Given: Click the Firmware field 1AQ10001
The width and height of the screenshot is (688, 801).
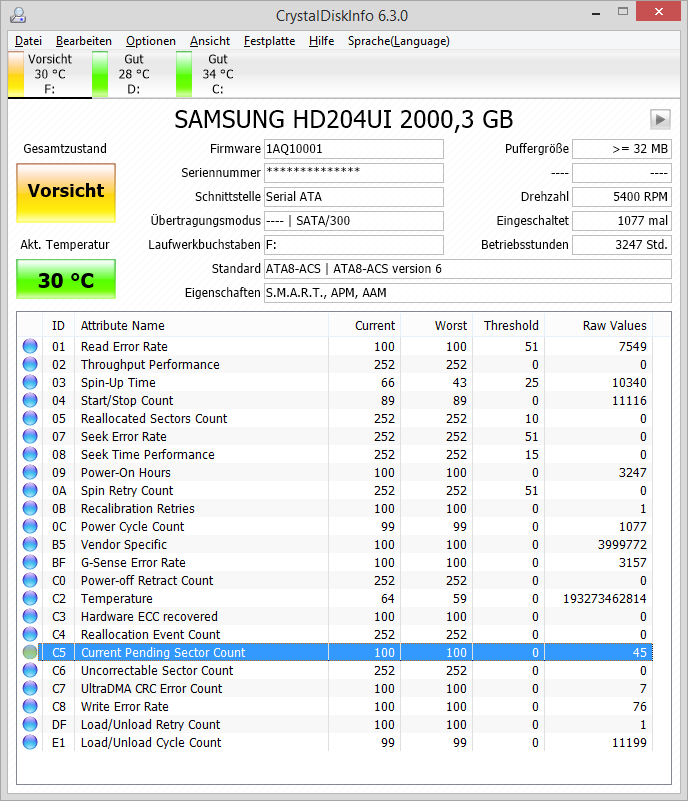Looking at the screenshot, I should click(x=353, y=149).
